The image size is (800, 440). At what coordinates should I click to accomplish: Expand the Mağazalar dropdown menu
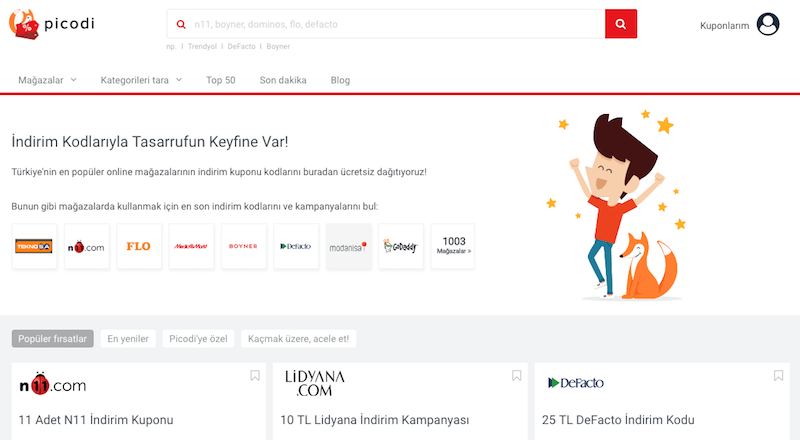click(x=47, y=80)
